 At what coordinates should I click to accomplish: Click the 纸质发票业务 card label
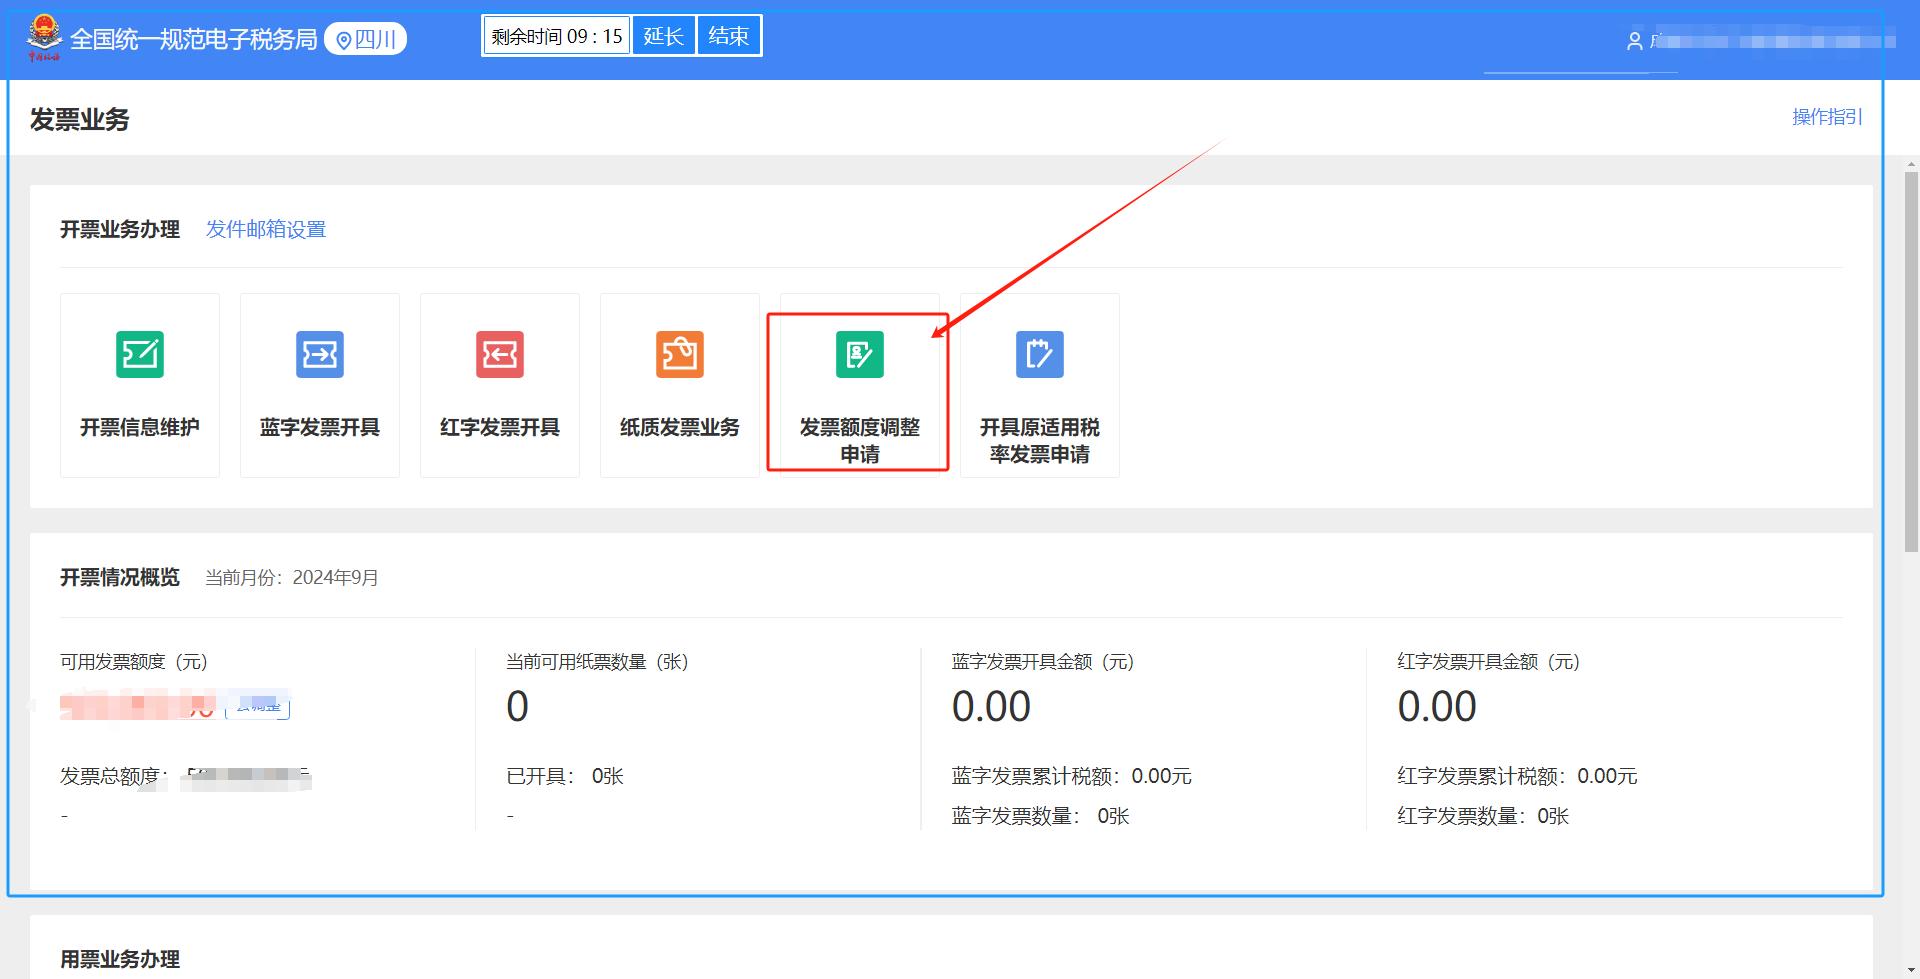click(x=680, y=427)
